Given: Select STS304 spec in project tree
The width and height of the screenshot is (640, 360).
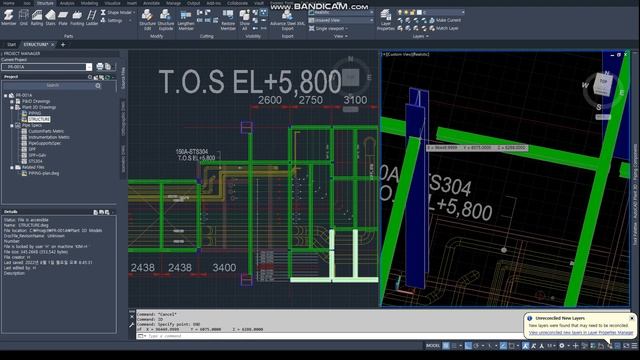Looking at the screenshot, I should click(x=36, y=161).
